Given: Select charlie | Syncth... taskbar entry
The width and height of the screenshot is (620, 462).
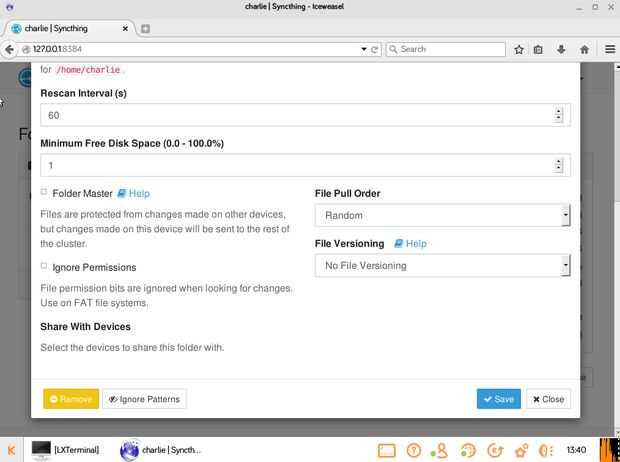Looking at the screenshot, I should pos(161,450).
